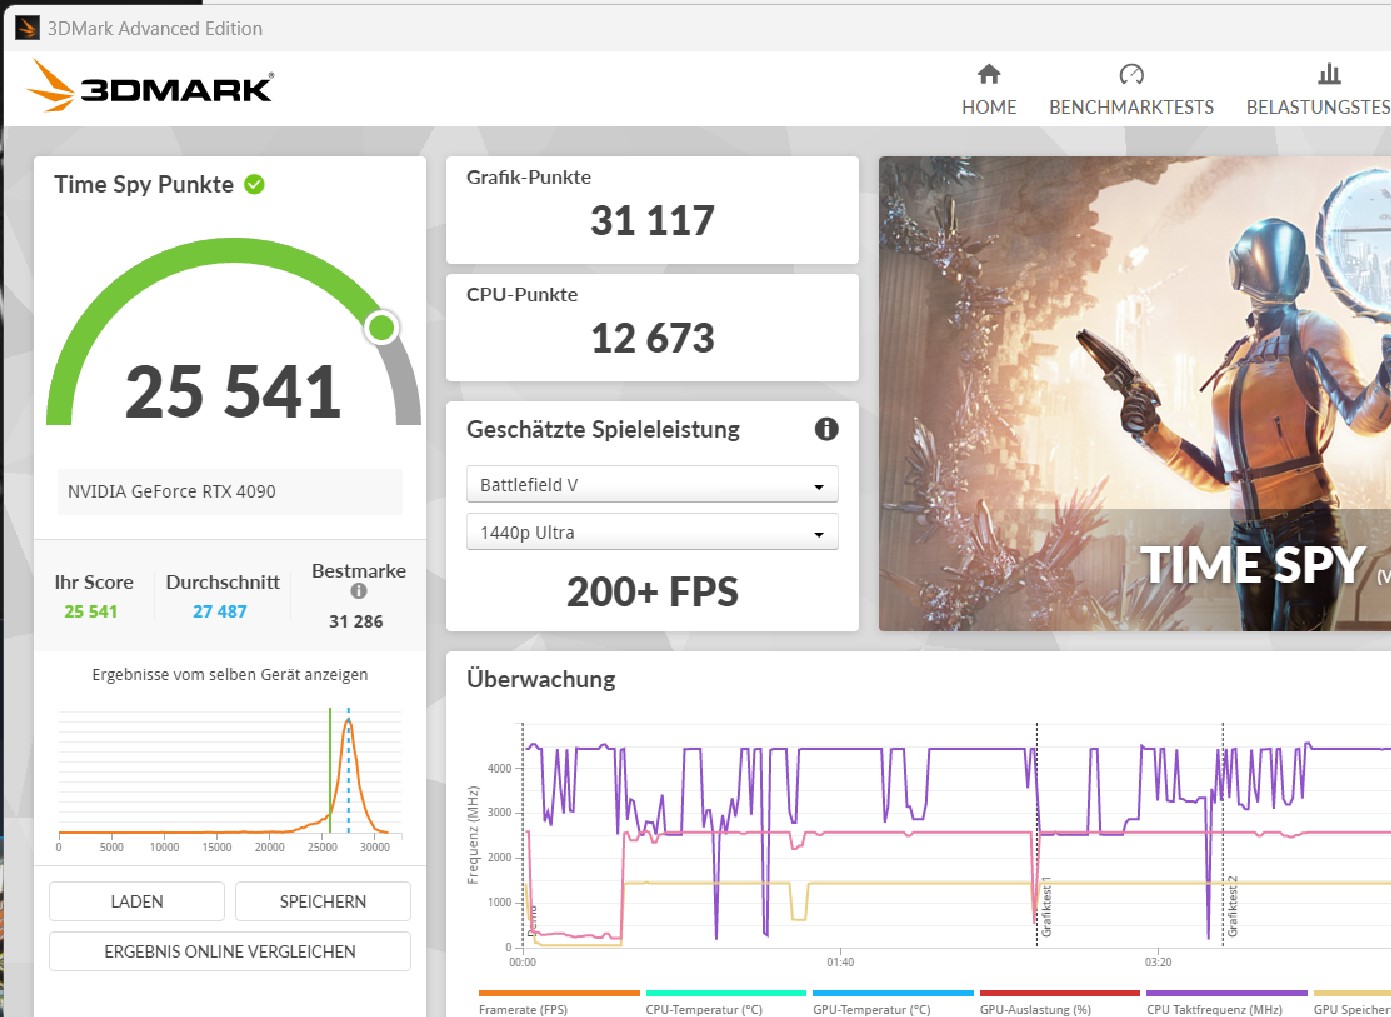Viewport: 1391px width, 1017px height.
Task: Expand the 1440p Ultra resolution dropdown
Action: point(652,533)
